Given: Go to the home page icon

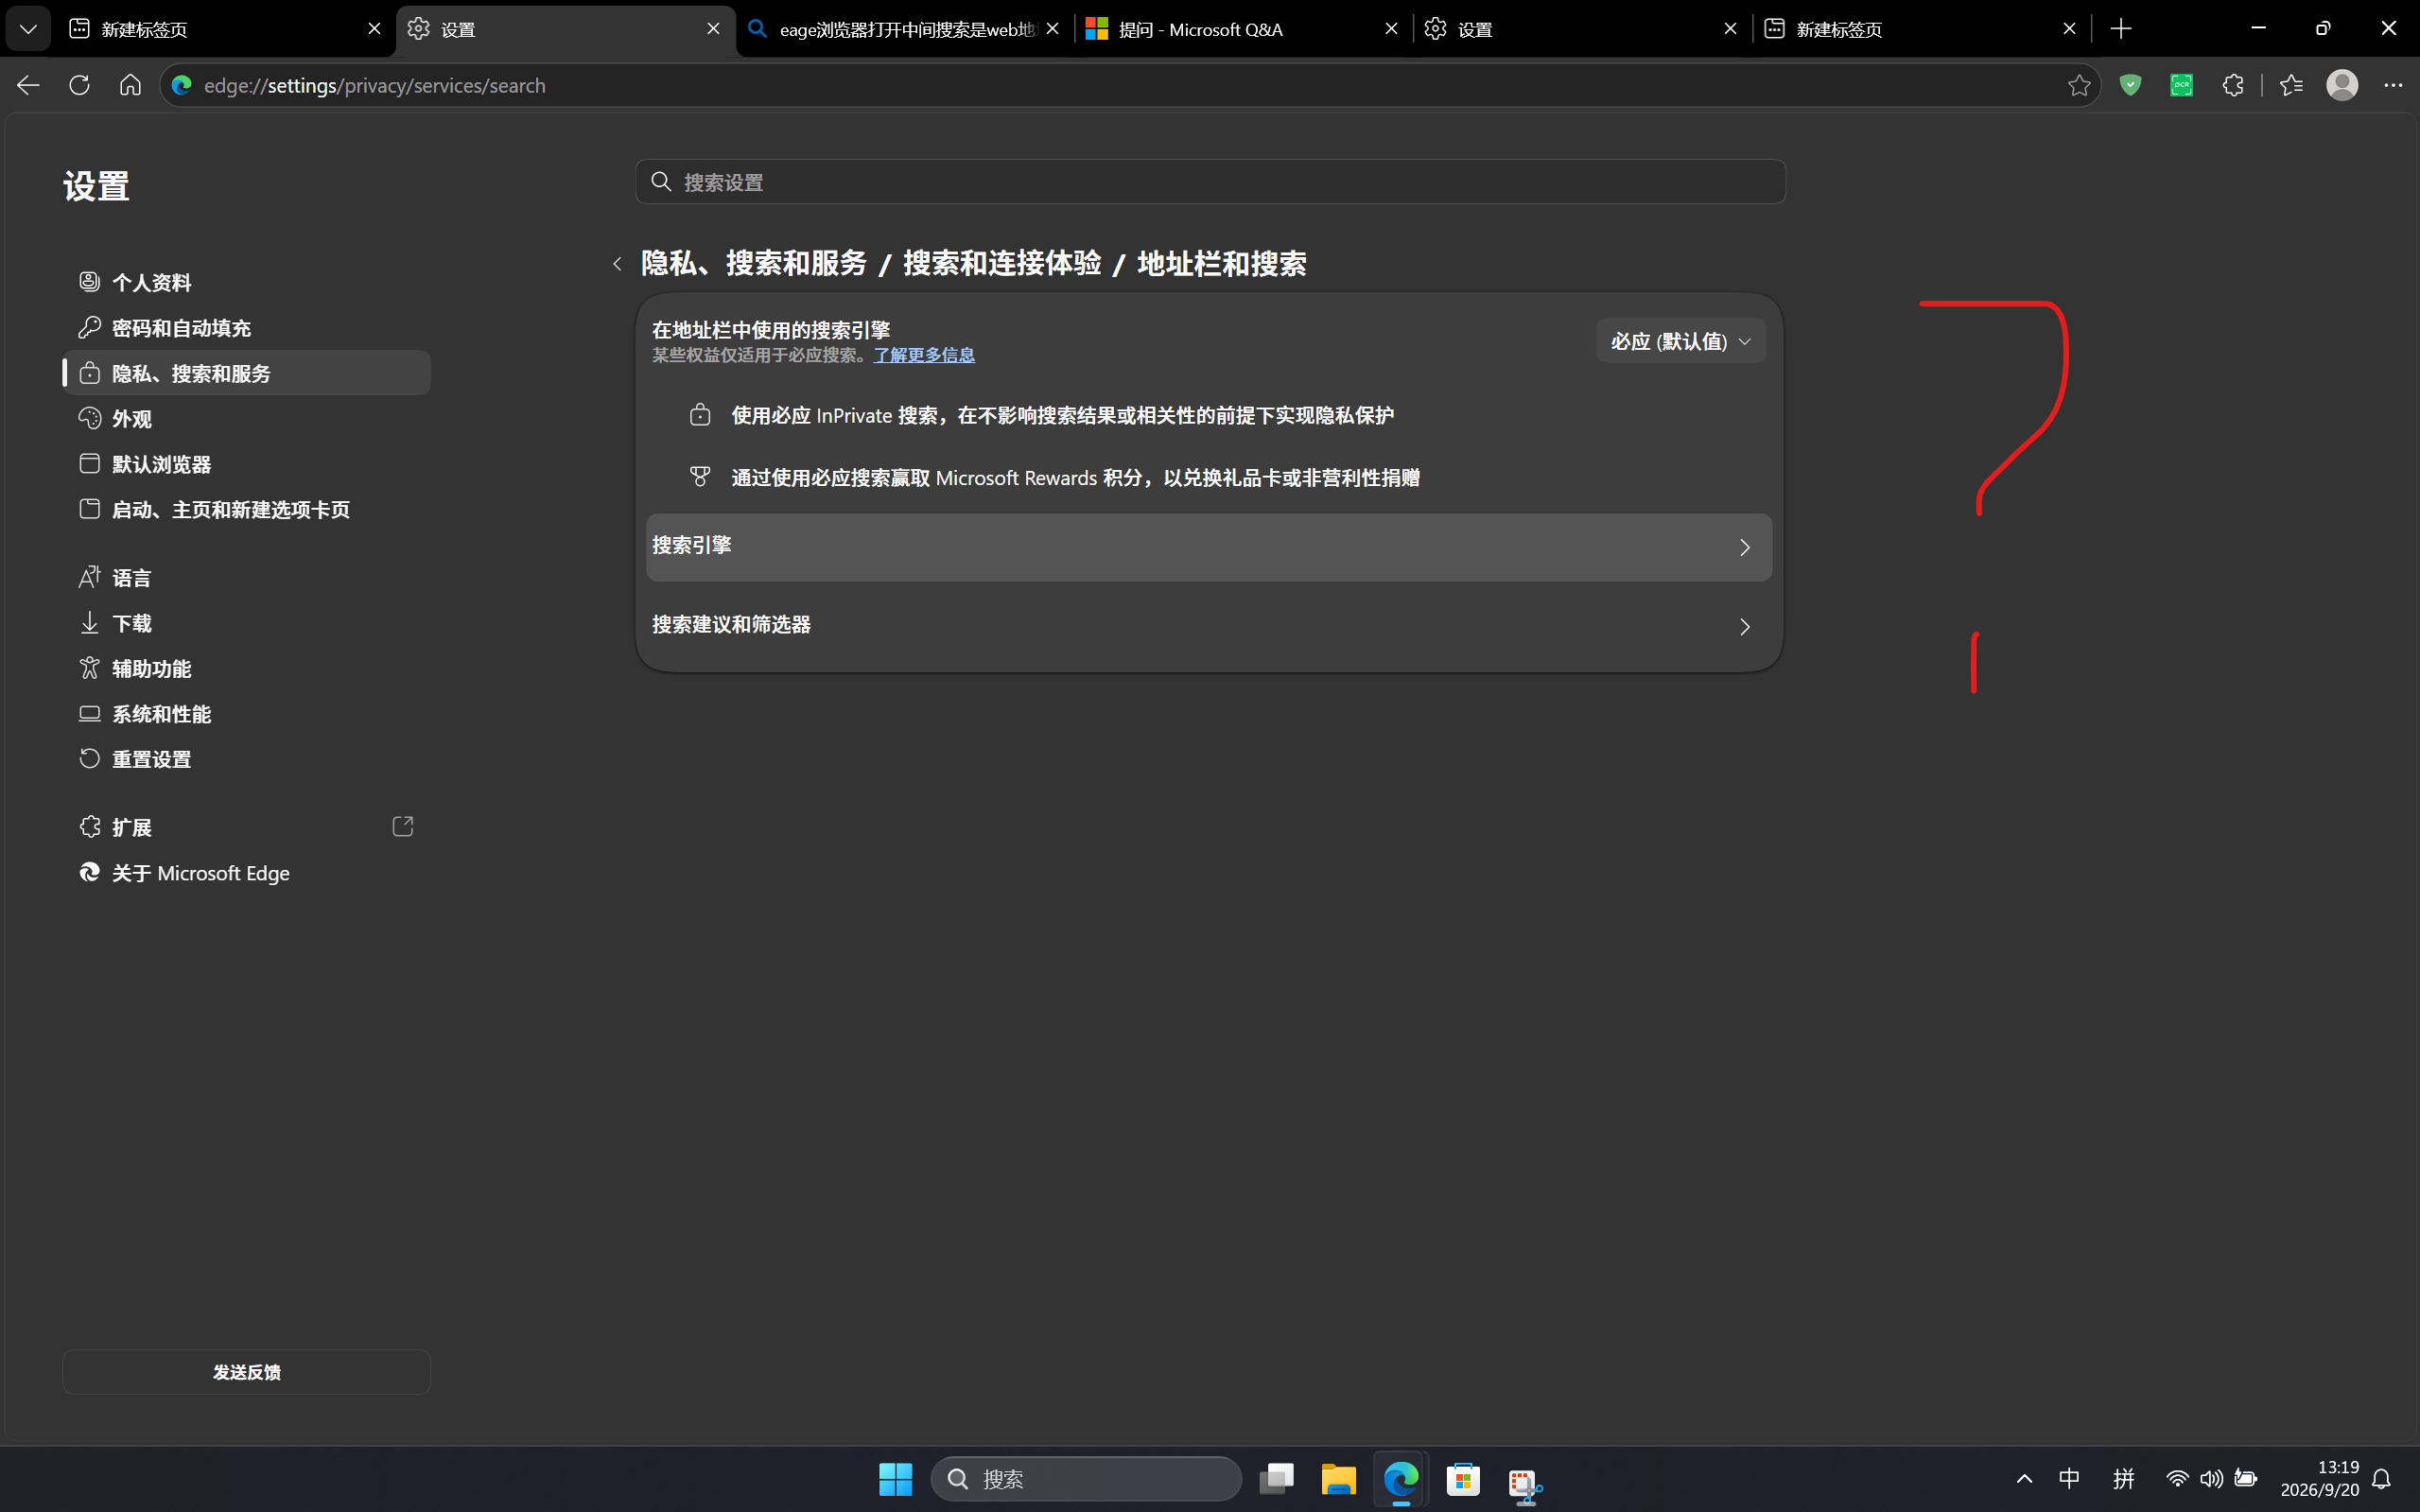Looking at the screenshot, I should pos(130,85).
